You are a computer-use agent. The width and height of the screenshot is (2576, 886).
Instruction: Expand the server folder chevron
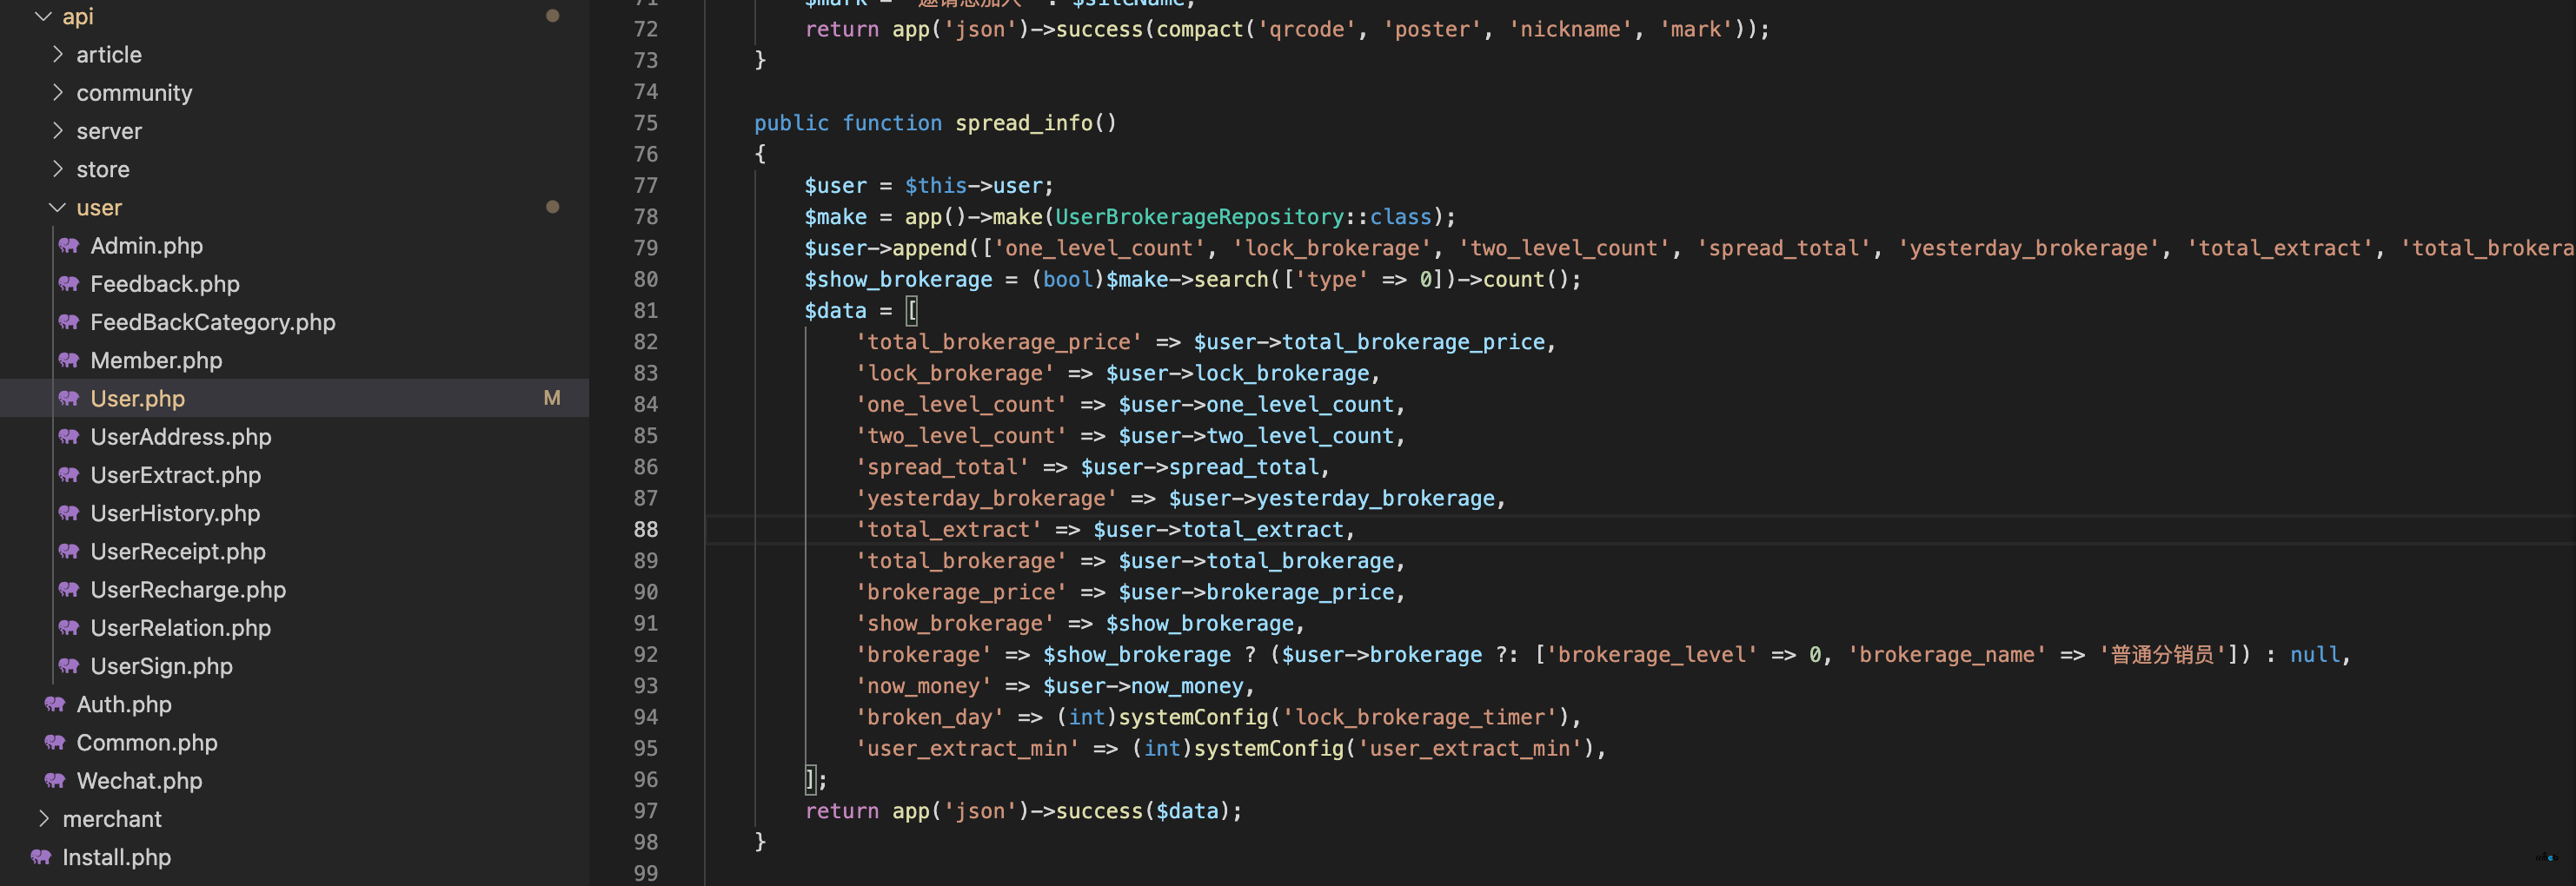coord(57,130)
